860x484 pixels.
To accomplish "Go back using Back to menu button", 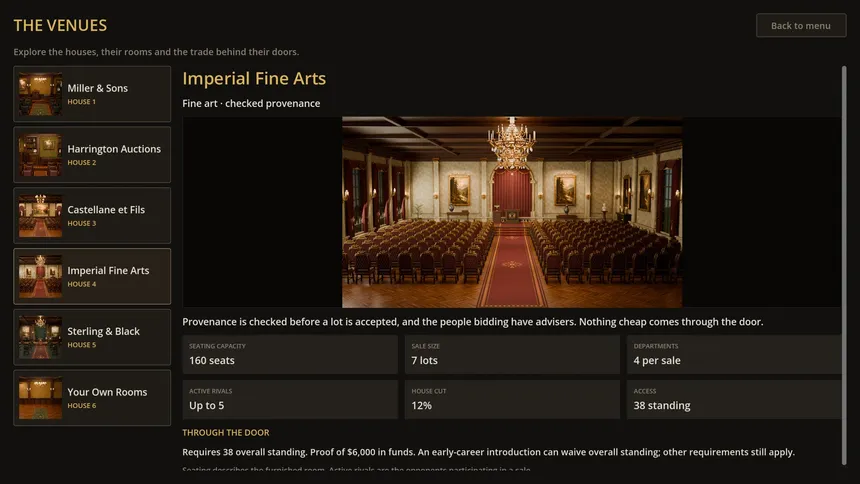I will click(x=801, y=25).
